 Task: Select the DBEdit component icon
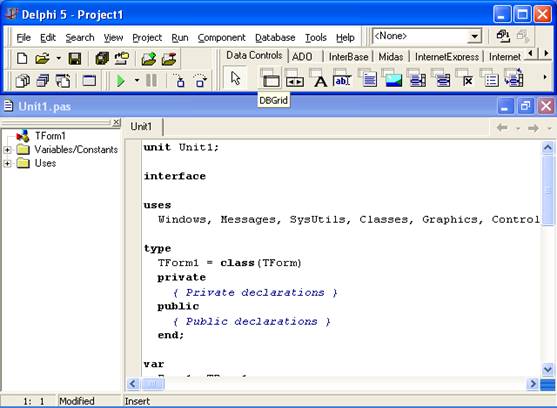(x=342, y=78)
